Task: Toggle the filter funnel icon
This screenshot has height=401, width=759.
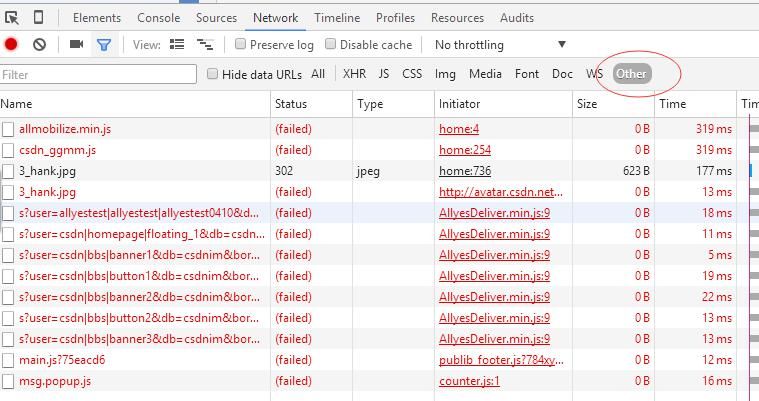Action: click(x=103, y=44)
